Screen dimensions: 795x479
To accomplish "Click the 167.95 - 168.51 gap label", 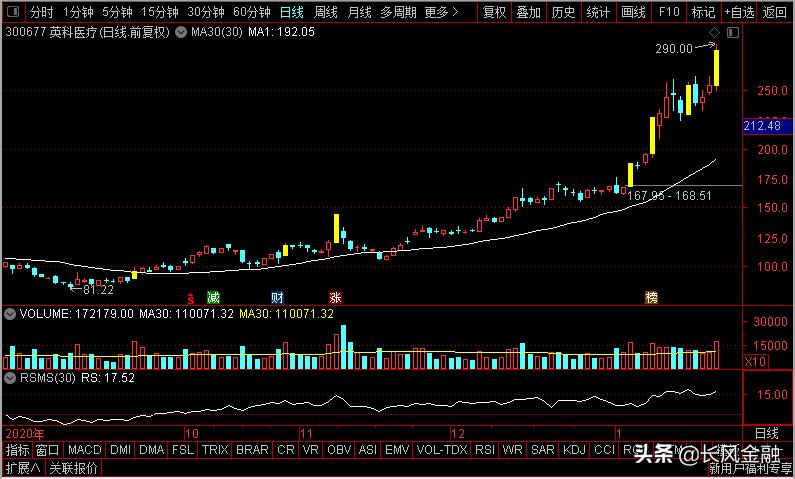I will (669, 196).
